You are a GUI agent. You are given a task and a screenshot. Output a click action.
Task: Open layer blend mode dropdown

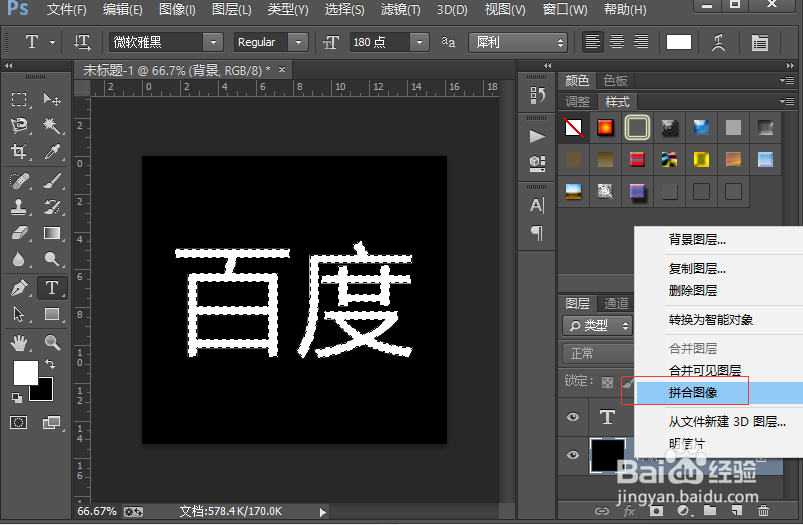click(598, 353)
